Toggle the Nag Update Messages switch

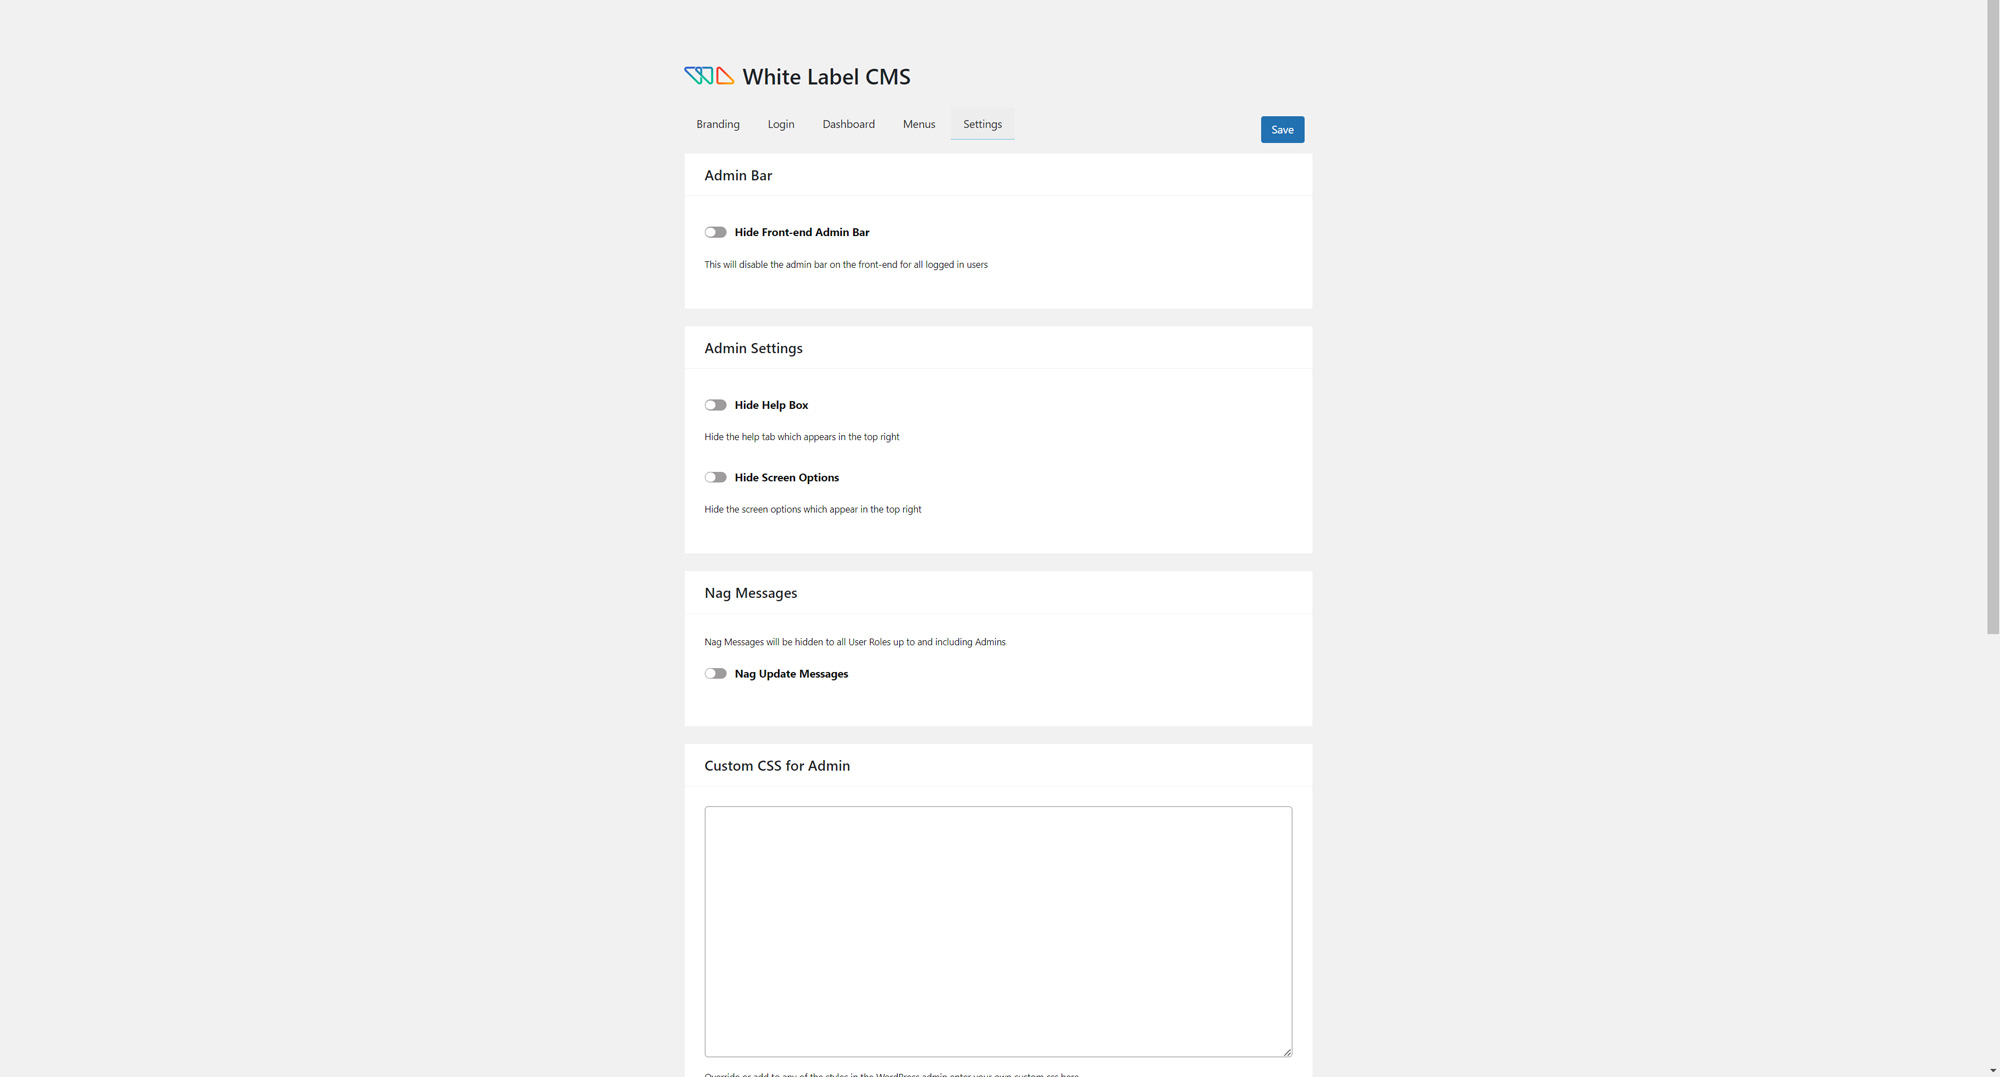tap(715, 674)
